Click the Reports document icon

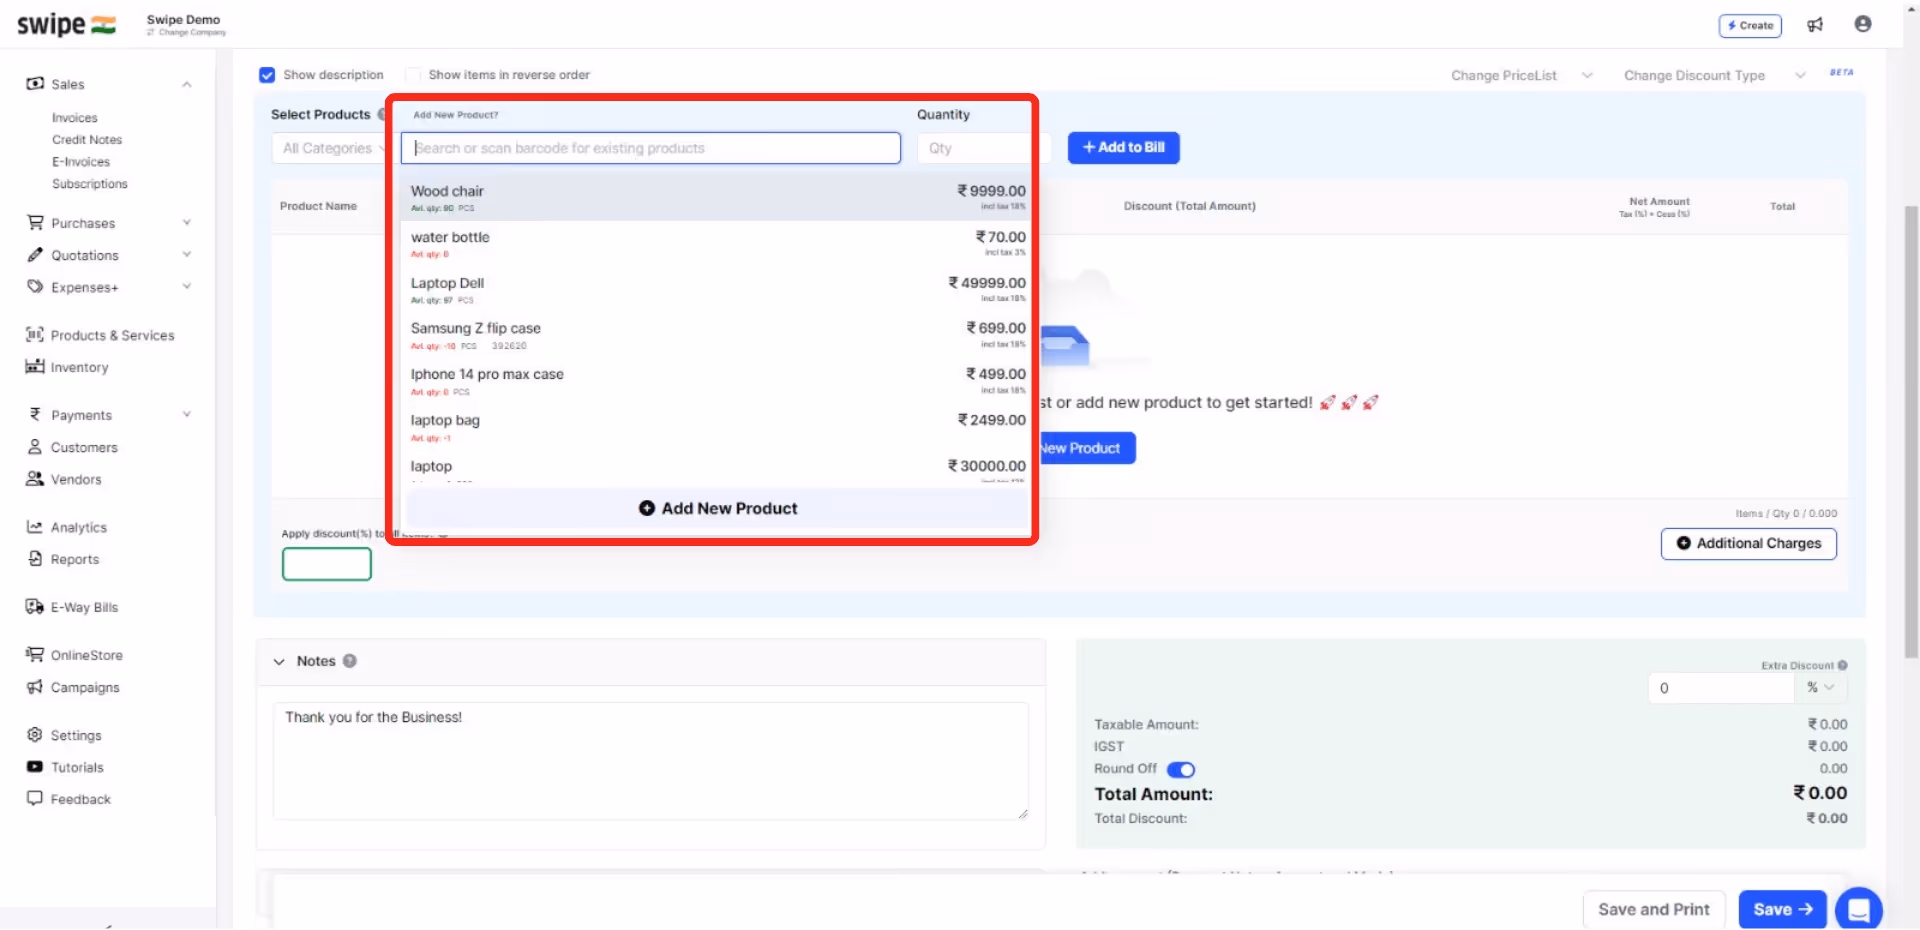click(x=35, y=559)
